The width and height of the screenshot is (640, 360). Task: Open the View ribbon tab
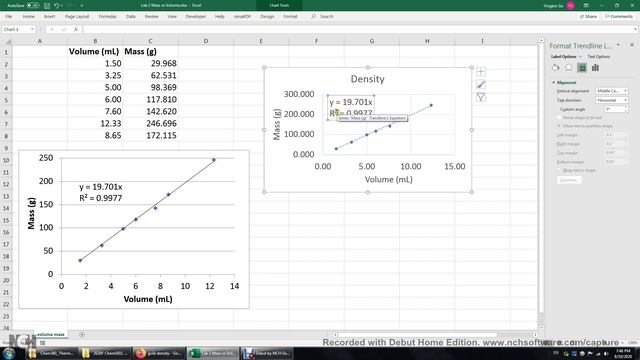point(172,16)
